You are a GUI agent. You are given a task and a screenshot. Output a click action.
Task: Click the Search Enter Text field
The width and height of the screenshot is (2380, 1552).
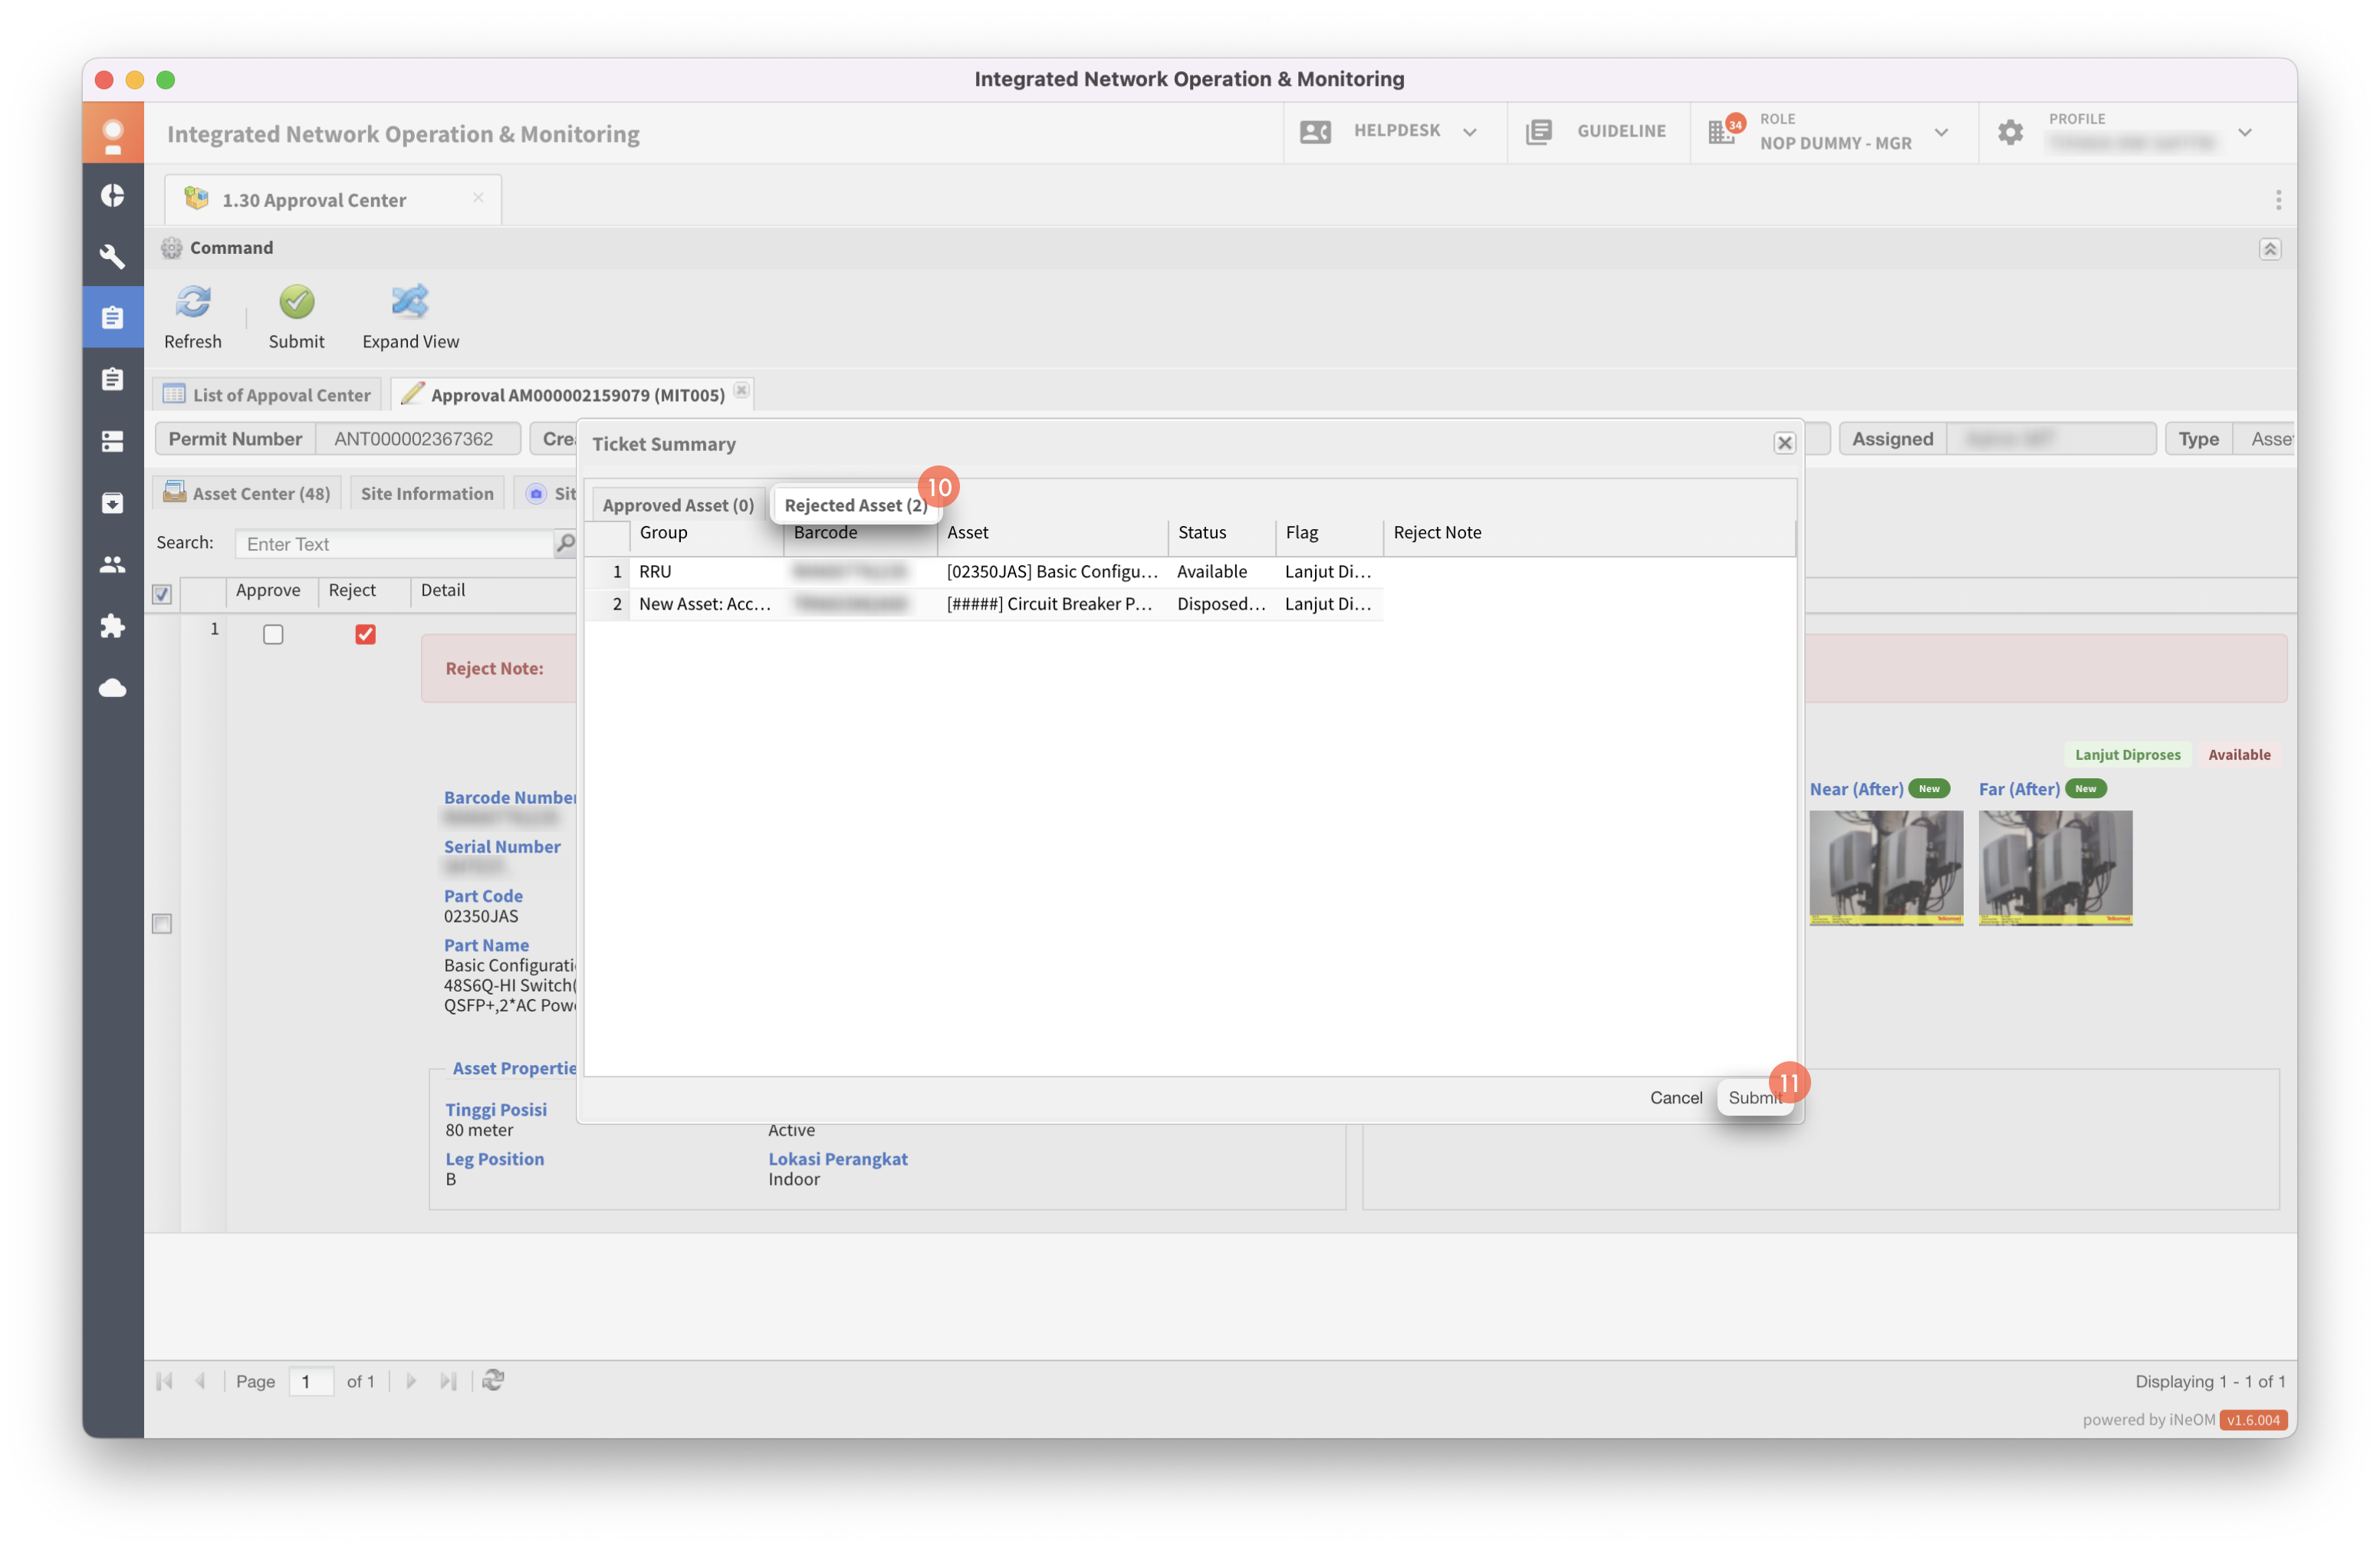(394, 543)
